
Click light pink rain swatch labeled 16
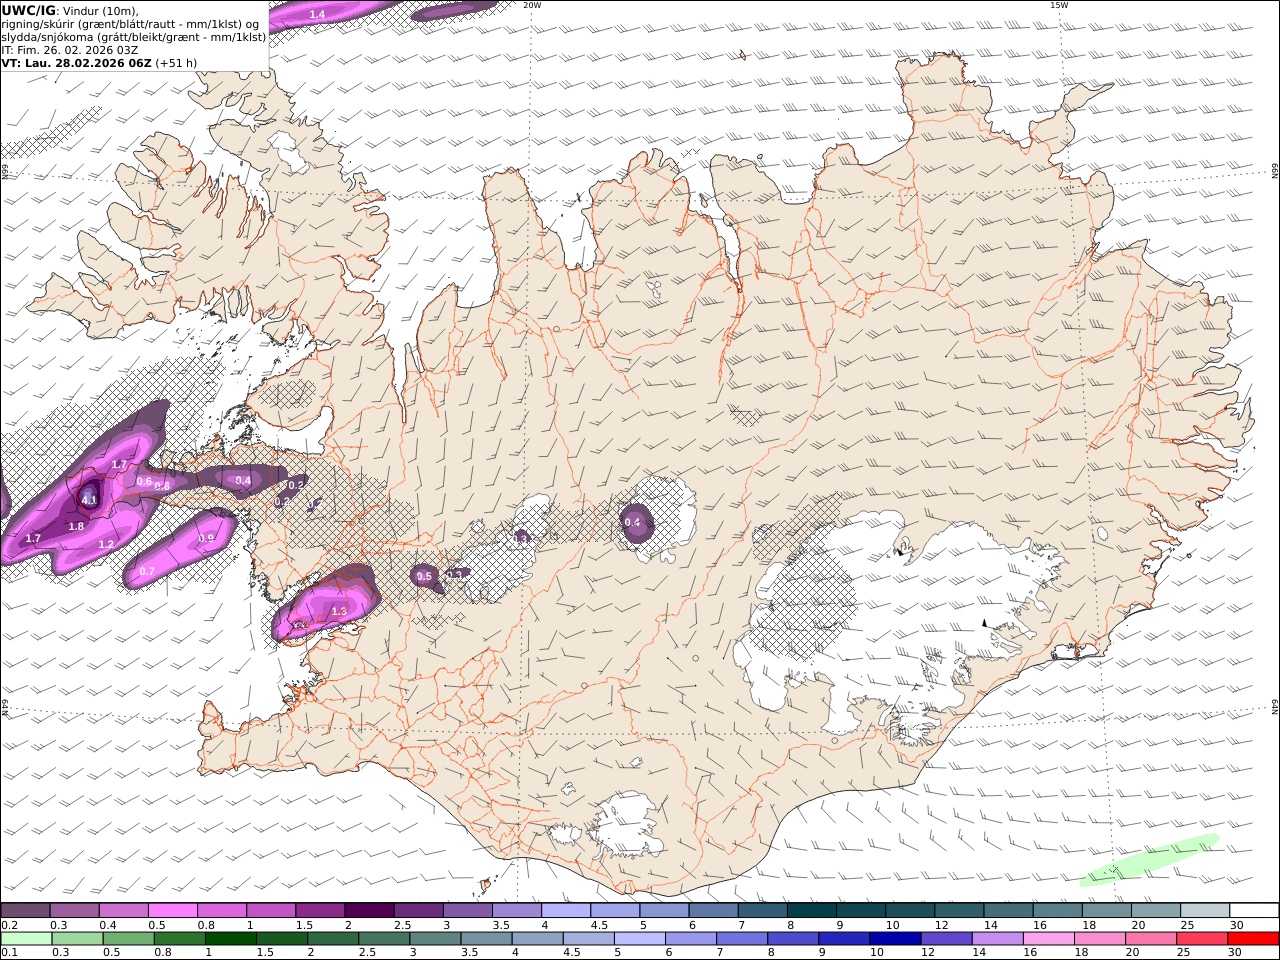click(x=1048, y=939)
